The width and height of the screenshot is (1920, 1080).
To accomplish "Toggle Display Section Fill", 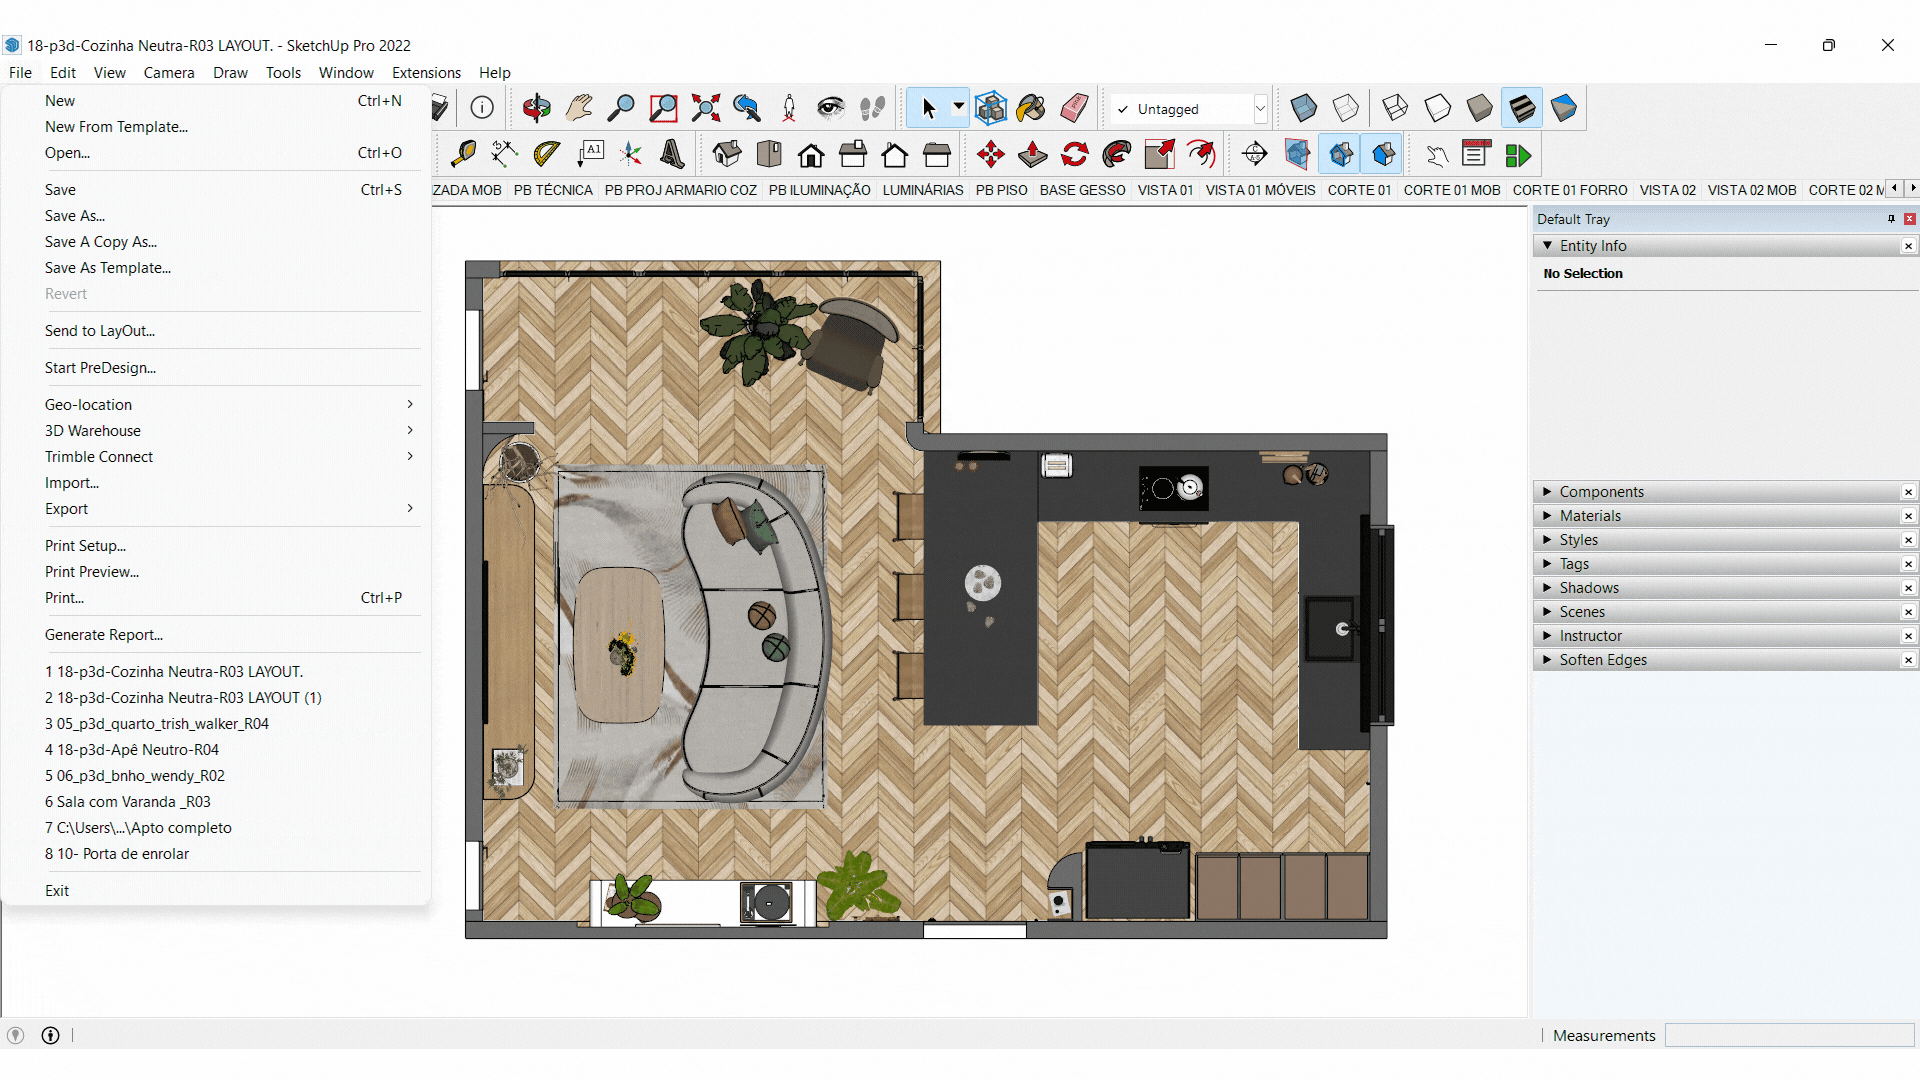I will [x=1383, y=154].
